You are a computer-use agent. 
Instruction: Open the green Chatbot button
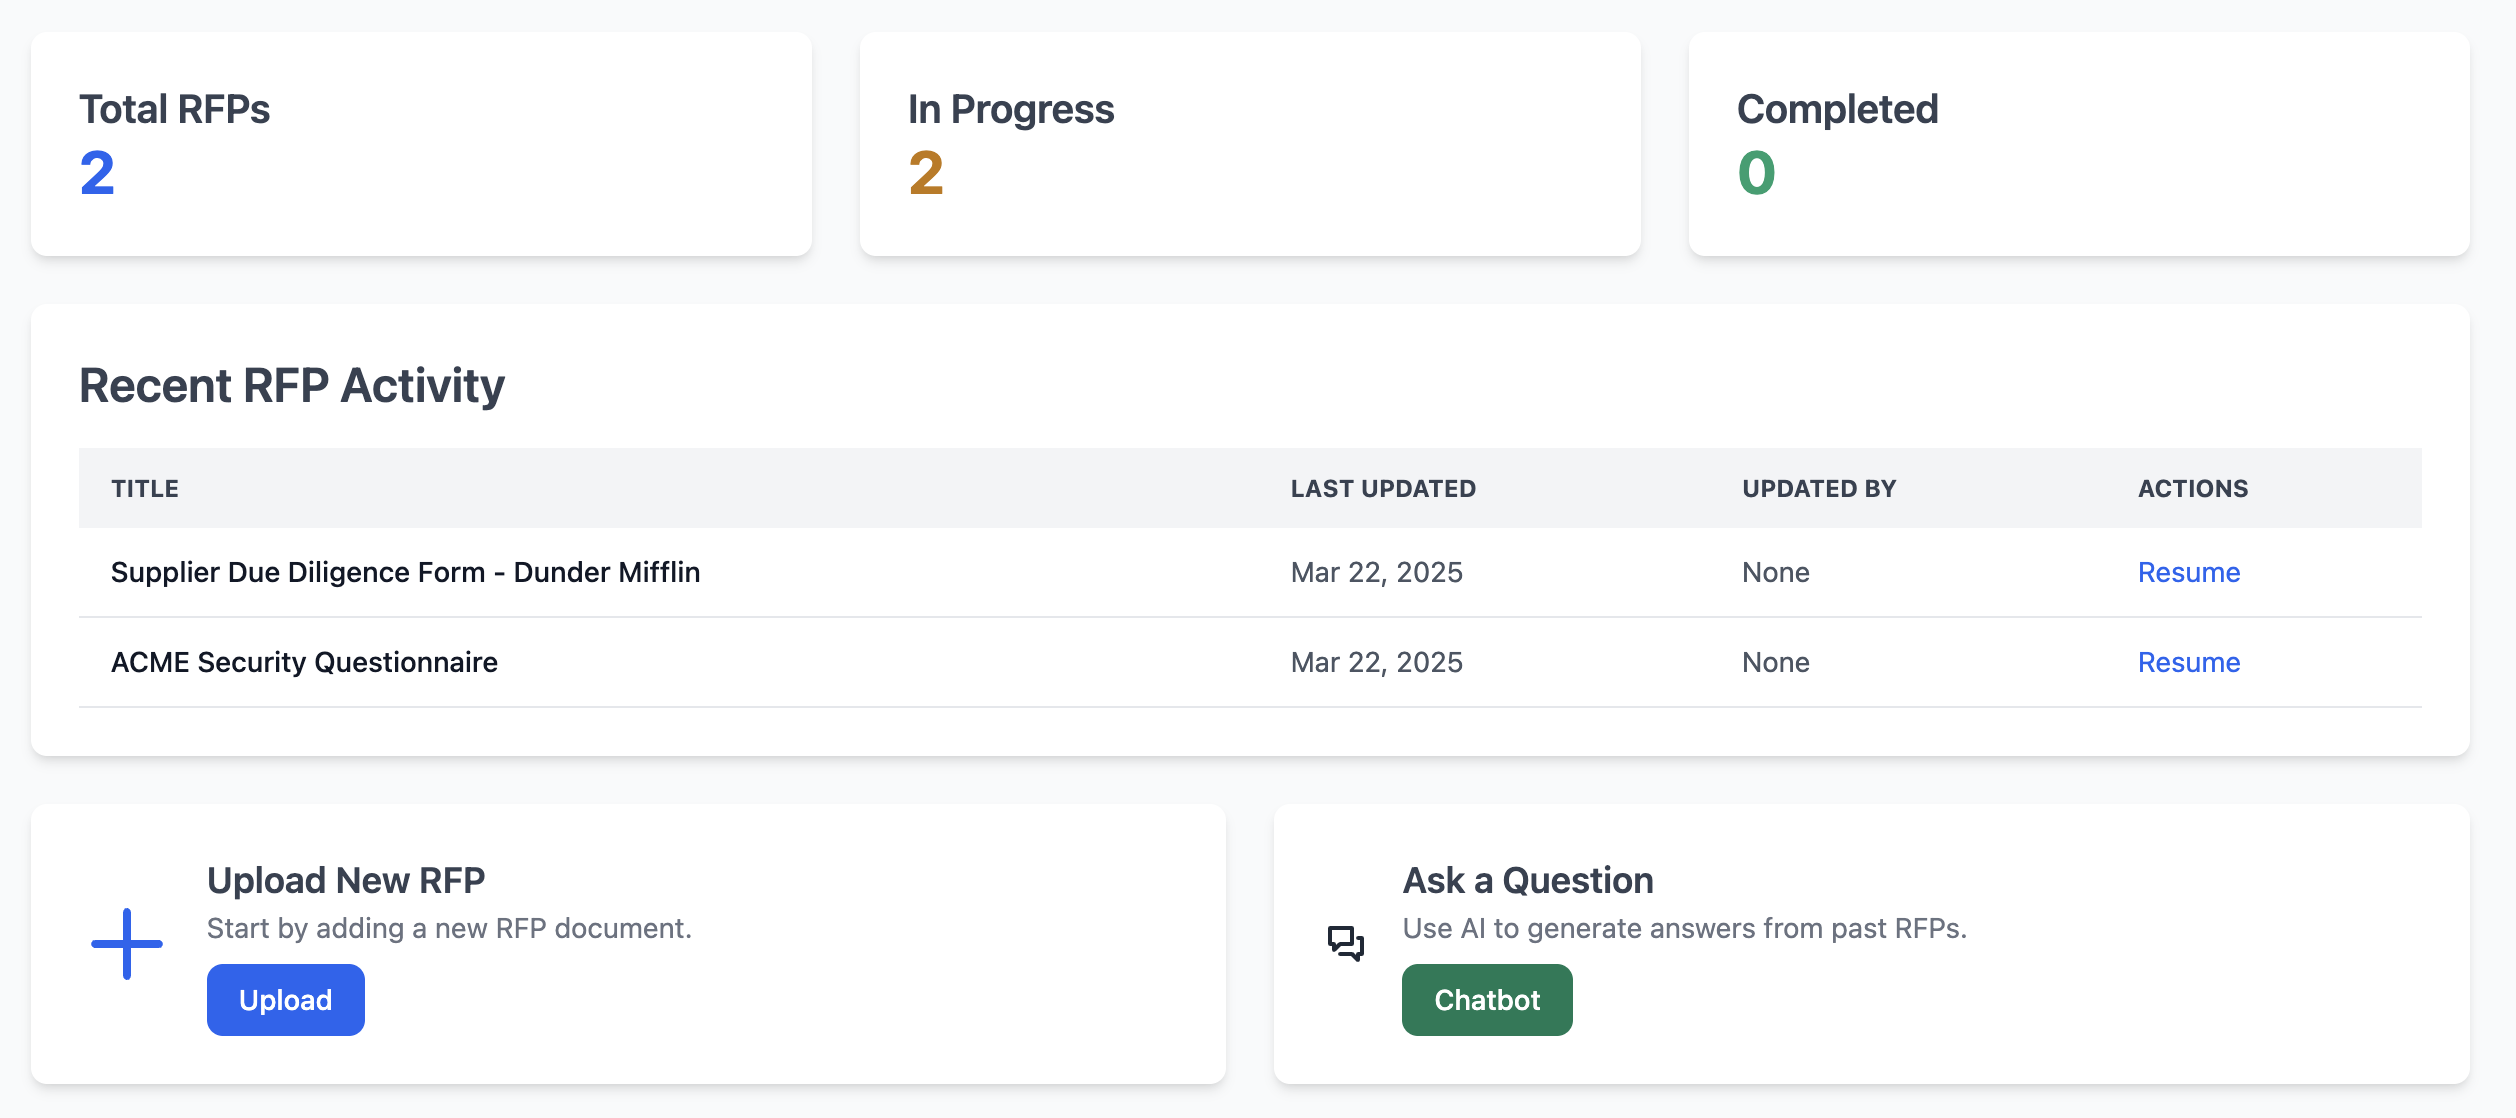click(x=1486, y=999)
